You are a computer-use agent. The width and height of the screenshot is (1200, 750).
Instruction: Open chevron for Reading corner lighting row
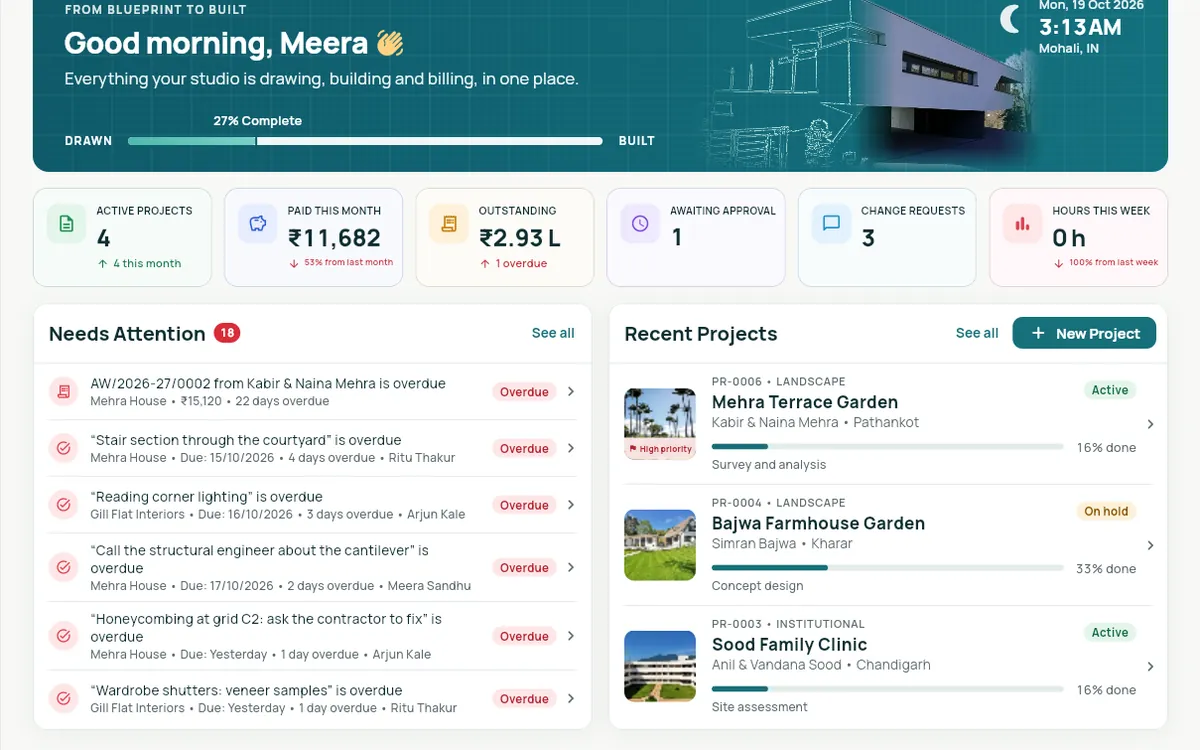pos(571,505)
